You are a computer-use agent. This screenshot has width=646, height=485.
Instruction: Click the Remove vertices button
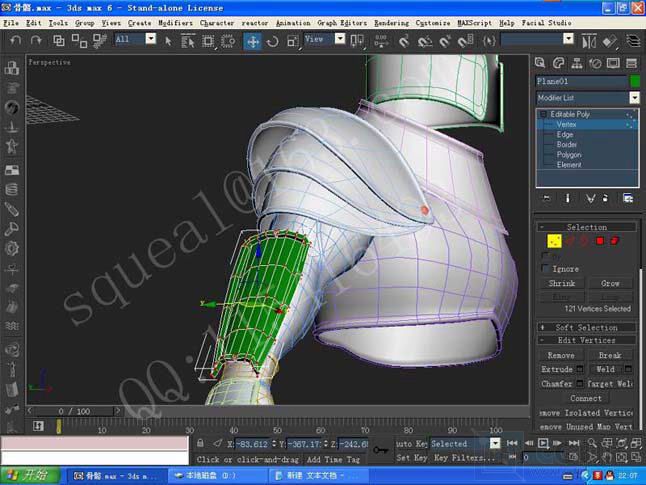561,355
